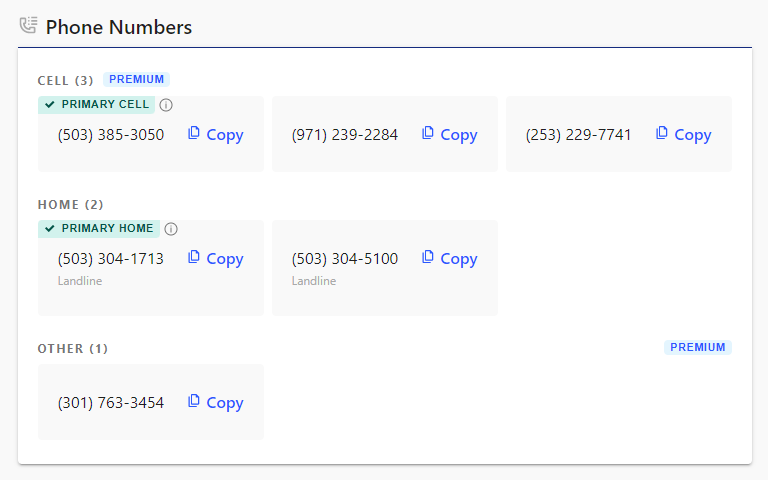768x480 pixels.
Task: Select the Primary Home badge
Action: [99, 228]
